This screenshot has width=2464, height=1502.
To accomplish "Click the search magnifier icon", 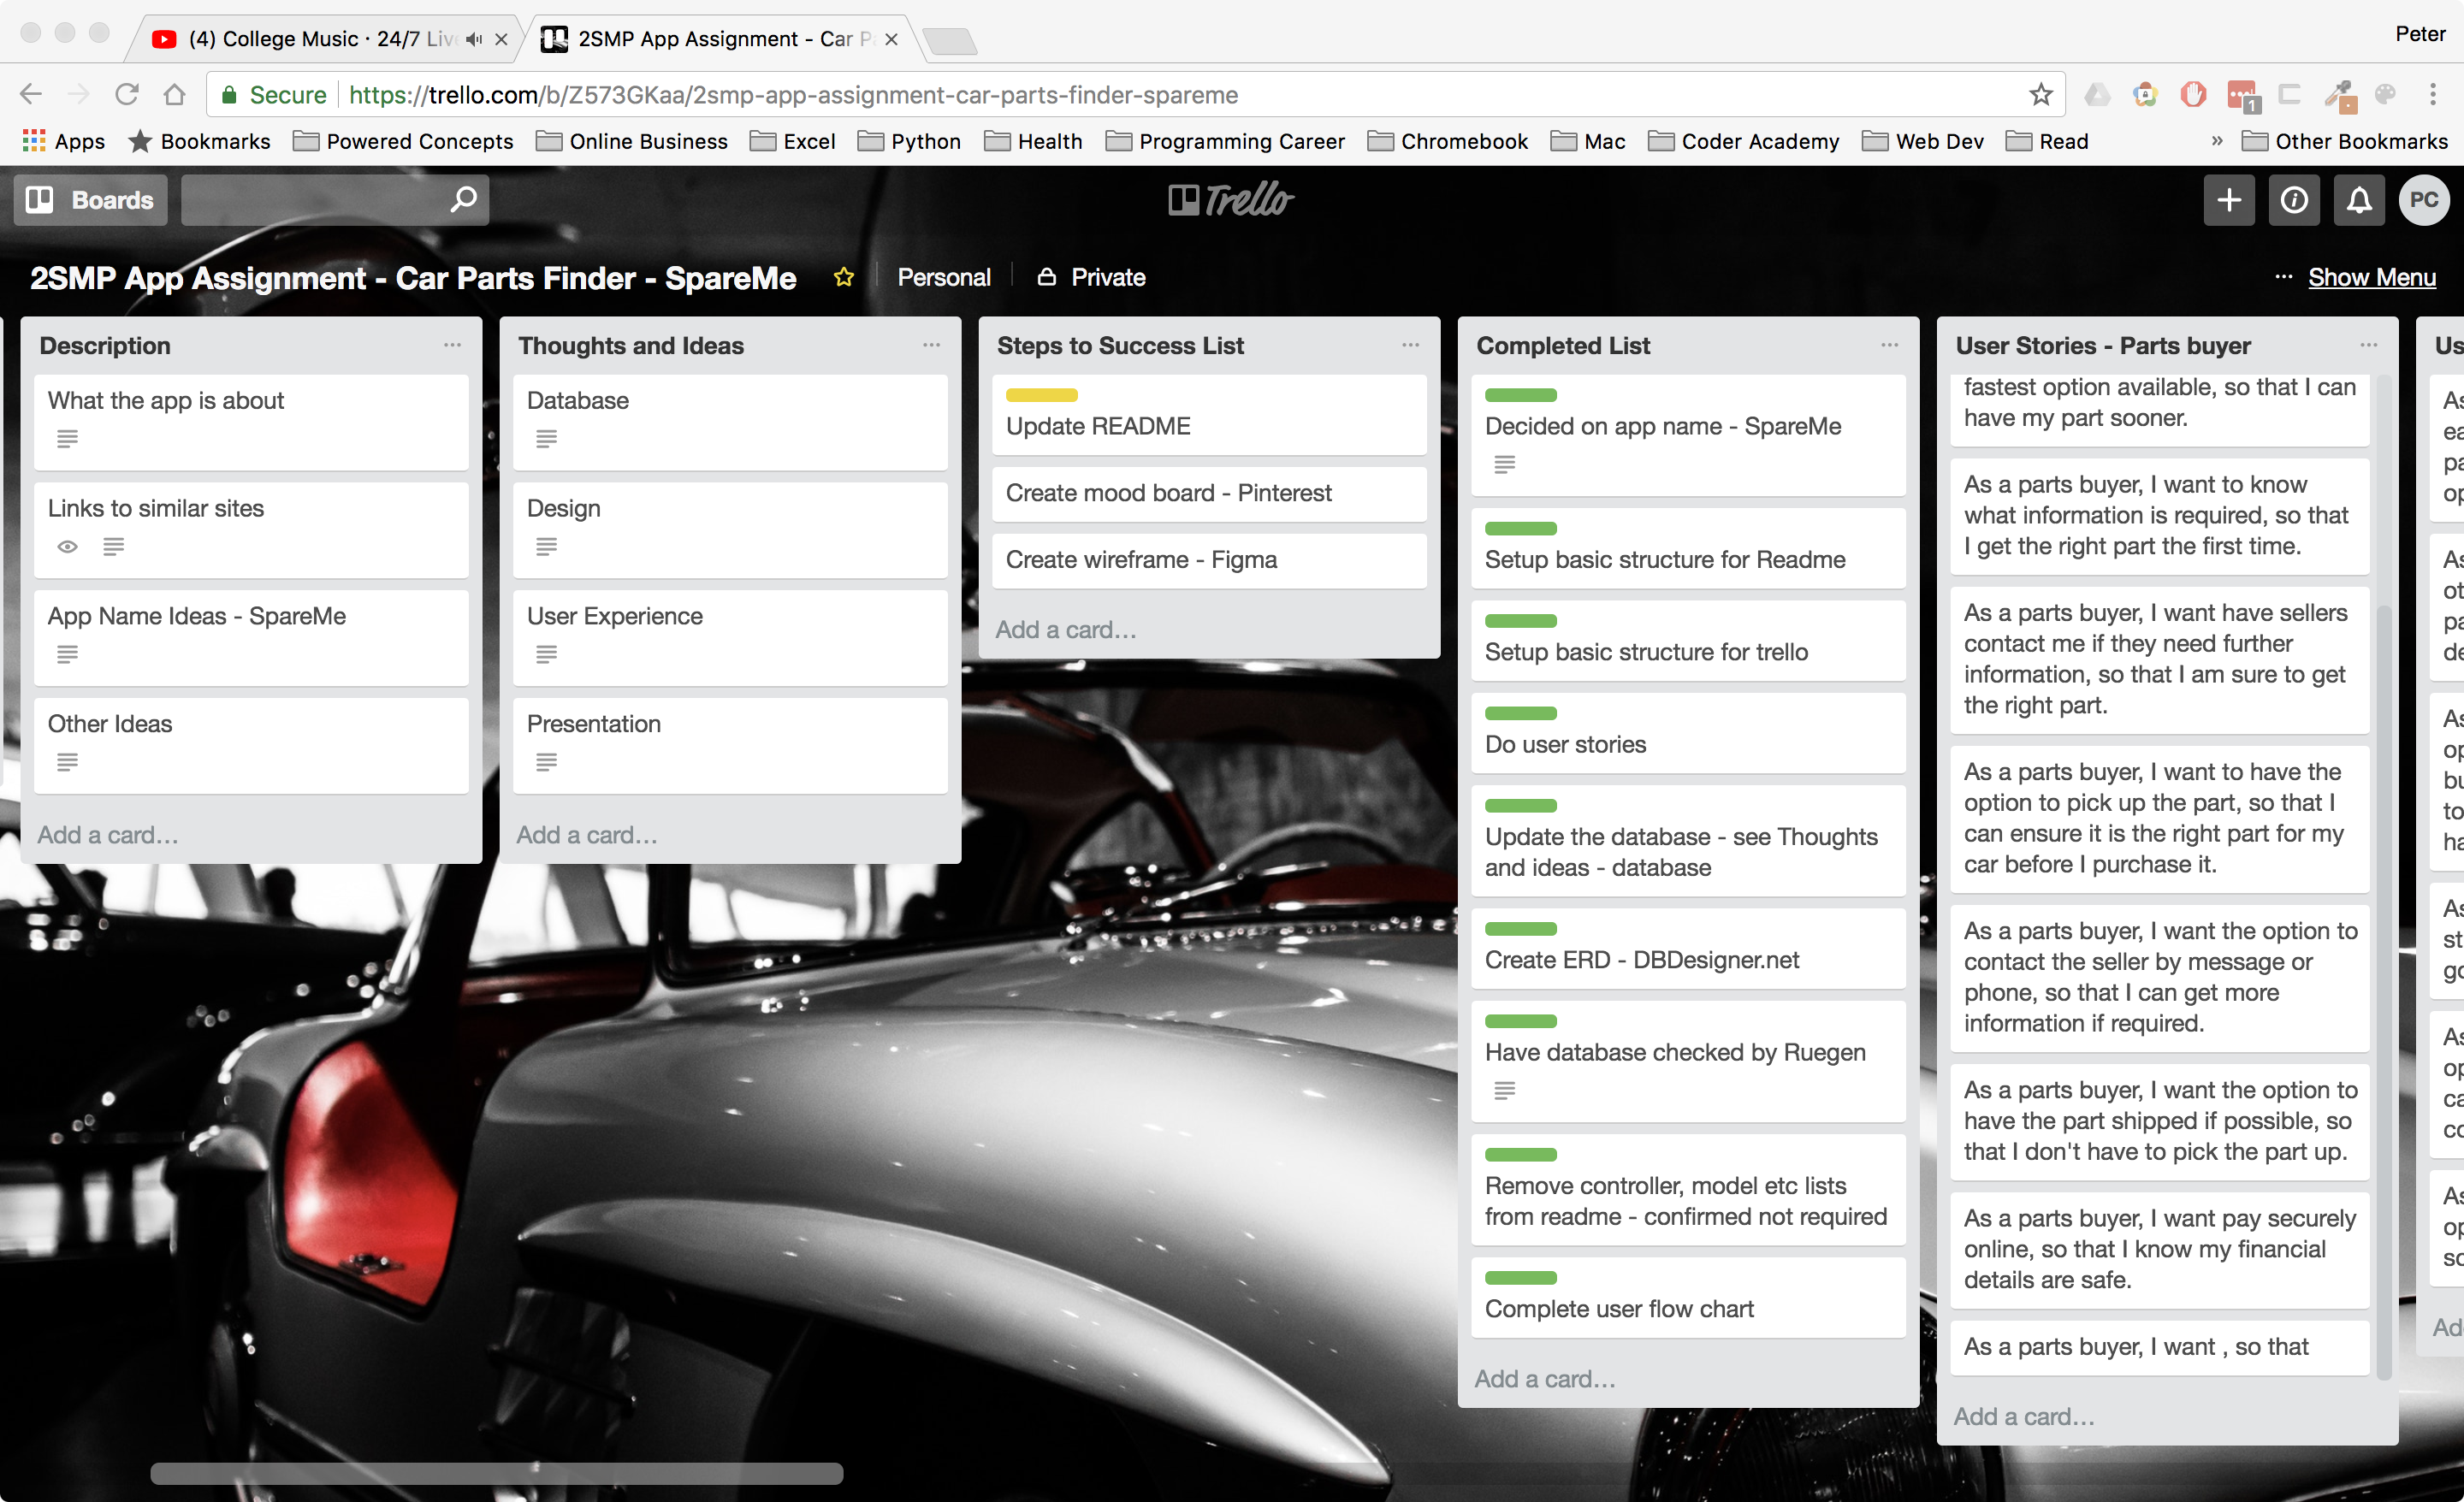I will coord(463,200).
